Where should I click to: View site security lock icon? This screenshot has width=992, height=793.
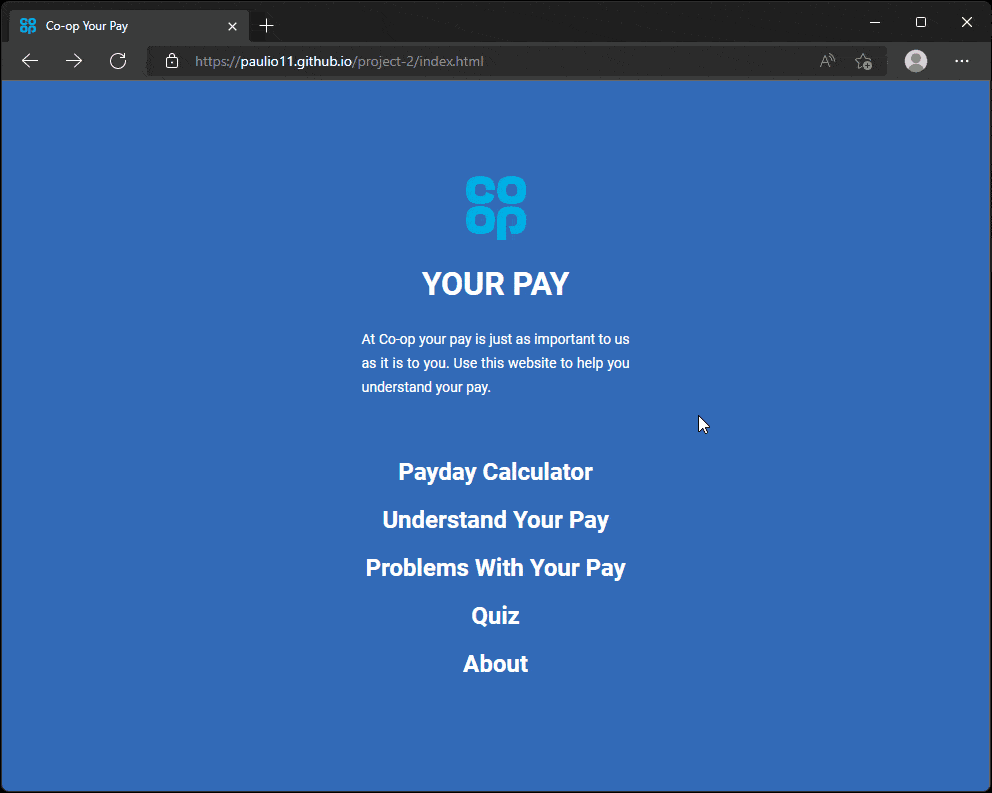[171, 61]
